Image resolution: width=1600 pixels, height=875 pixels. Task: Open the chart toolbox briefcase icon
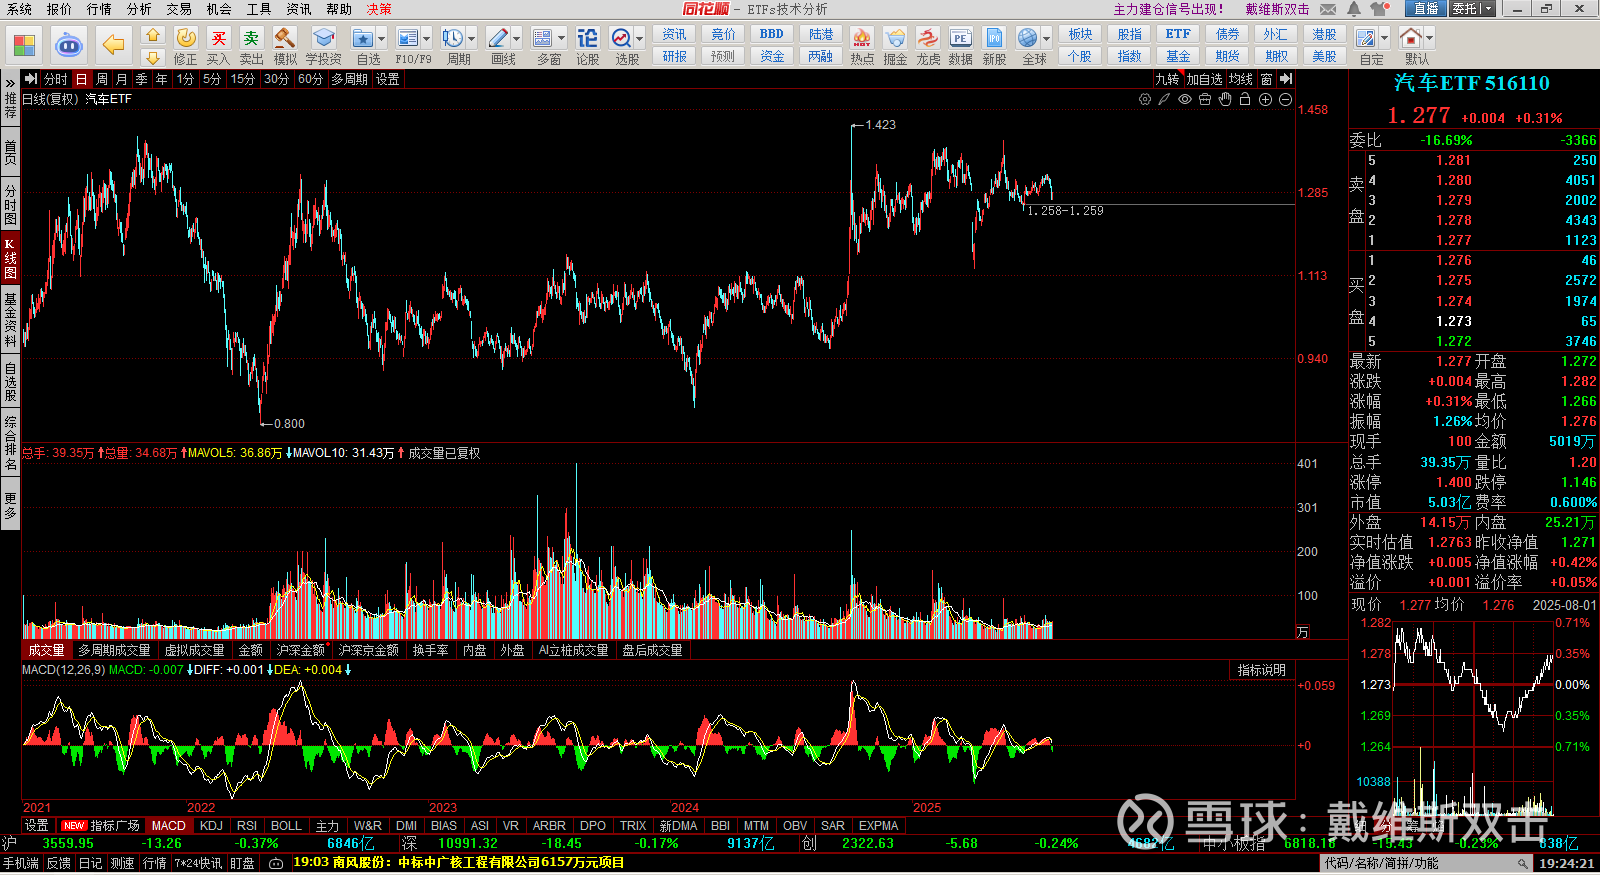click(x=1205, y=99)
